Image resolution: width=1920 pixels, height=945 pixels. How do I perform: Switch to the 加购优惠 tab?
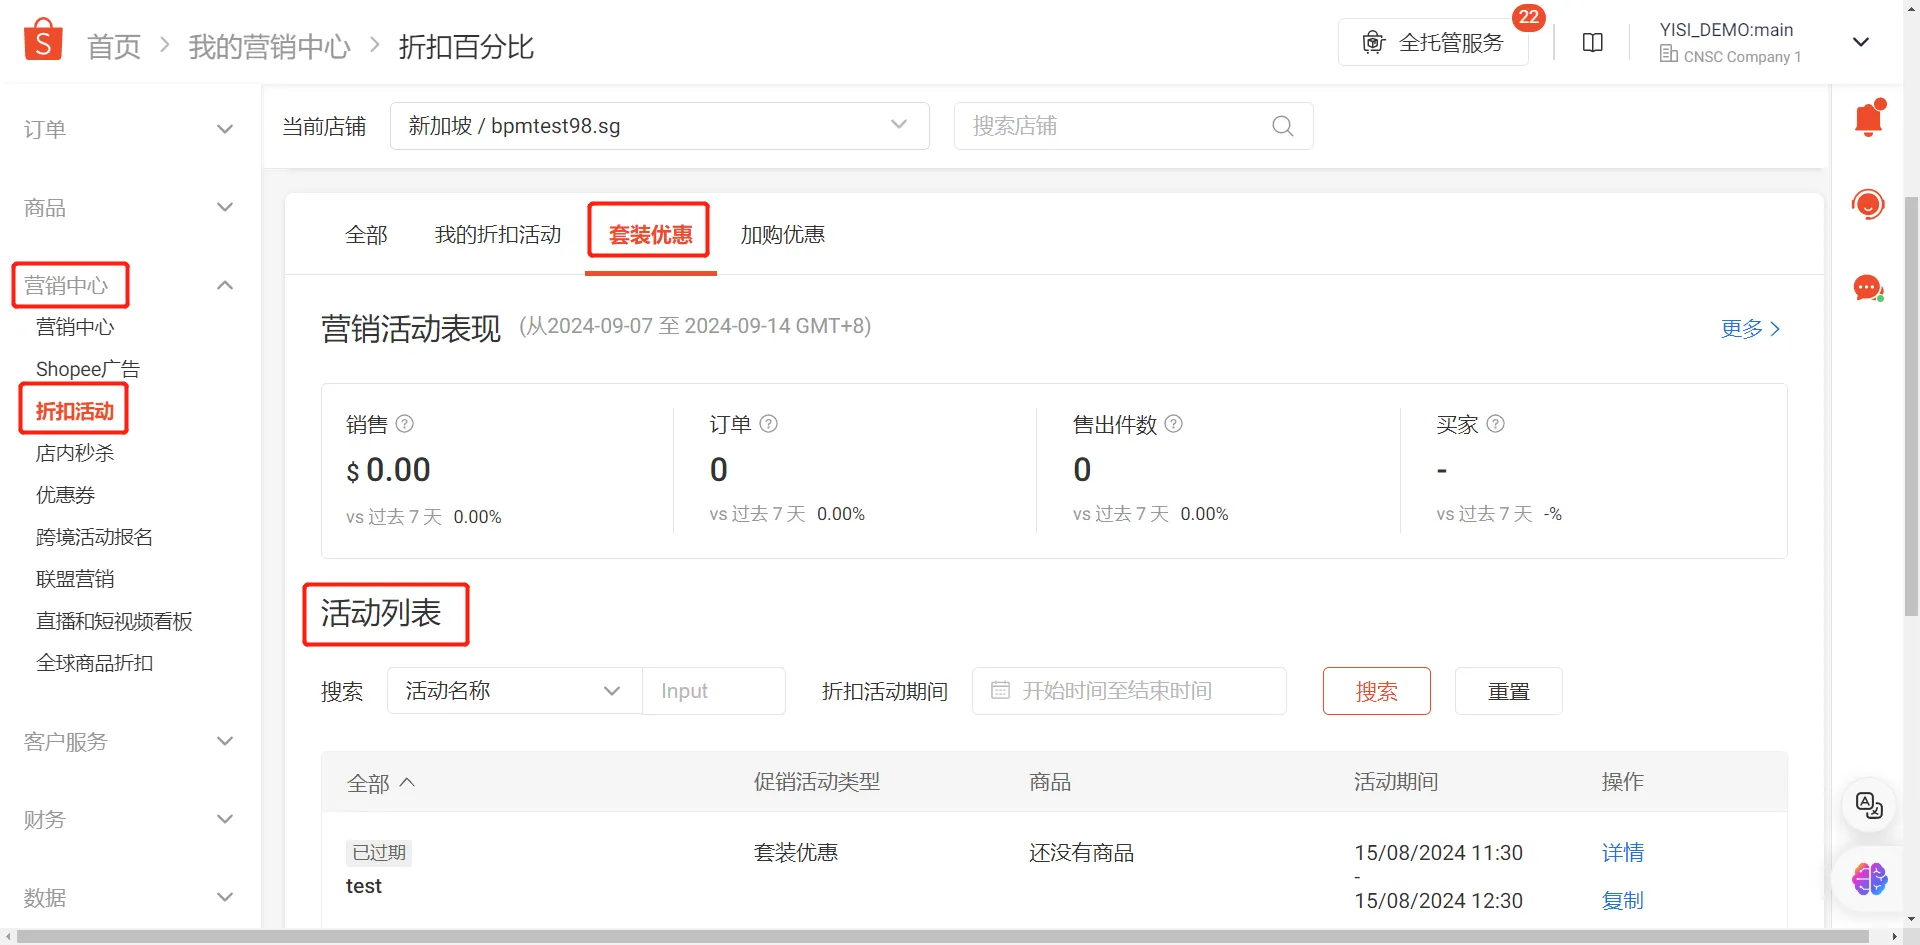click(x=782, y=234)
